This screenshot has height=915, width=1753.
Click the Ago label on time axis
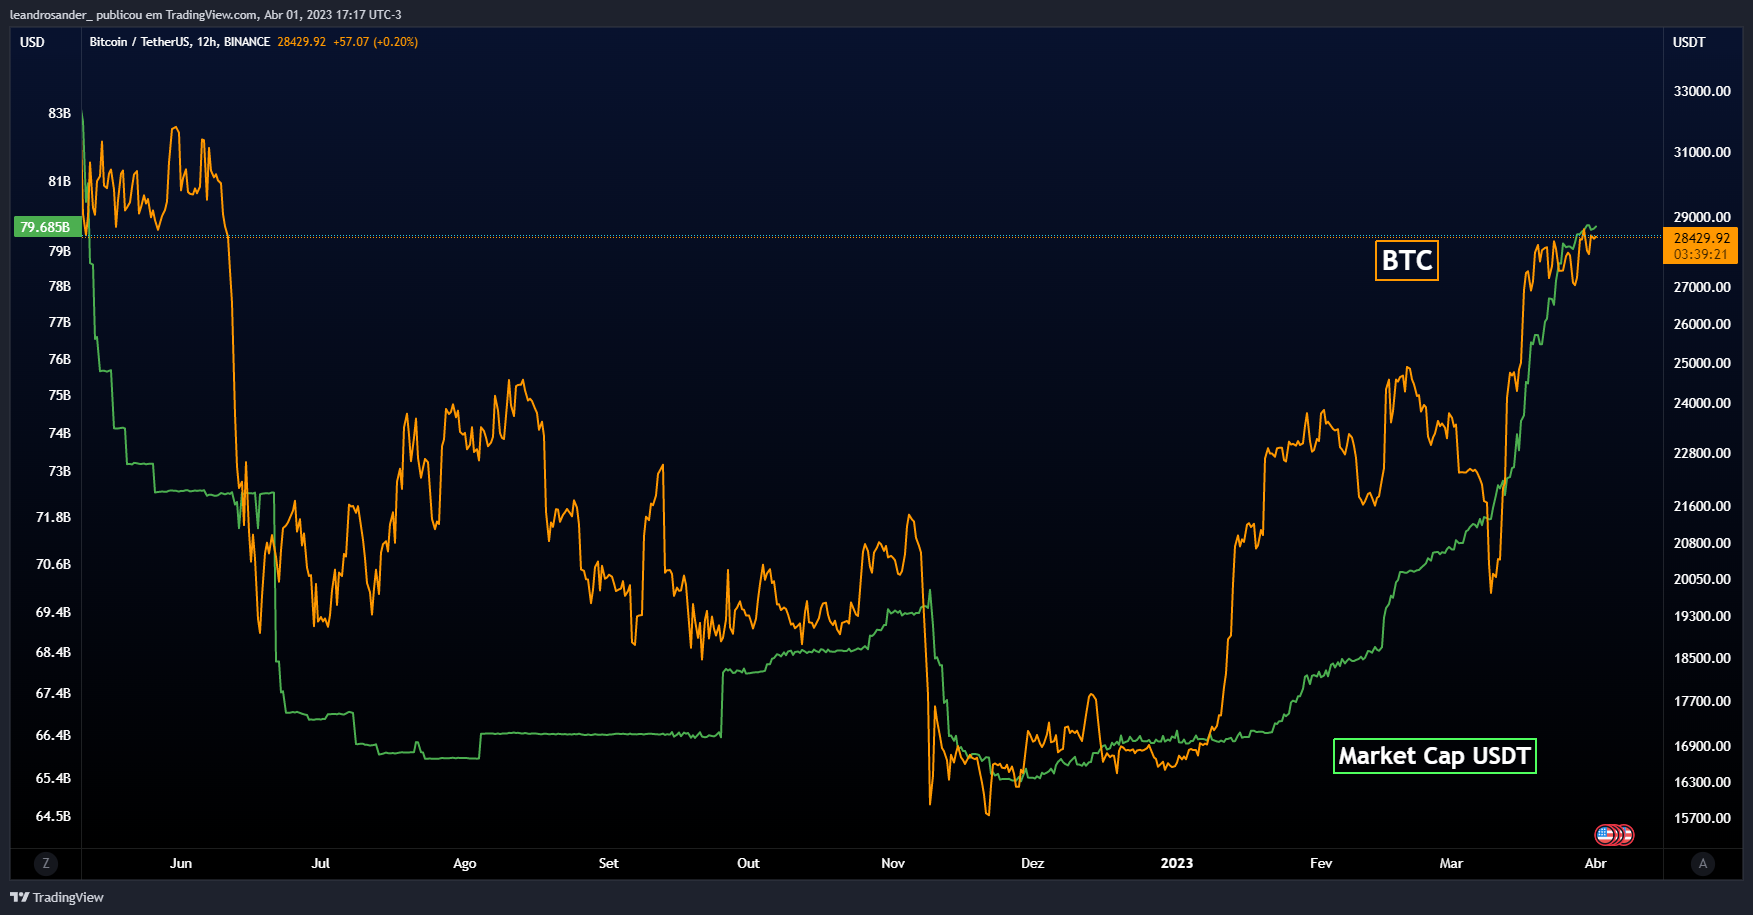pos(465,863)
